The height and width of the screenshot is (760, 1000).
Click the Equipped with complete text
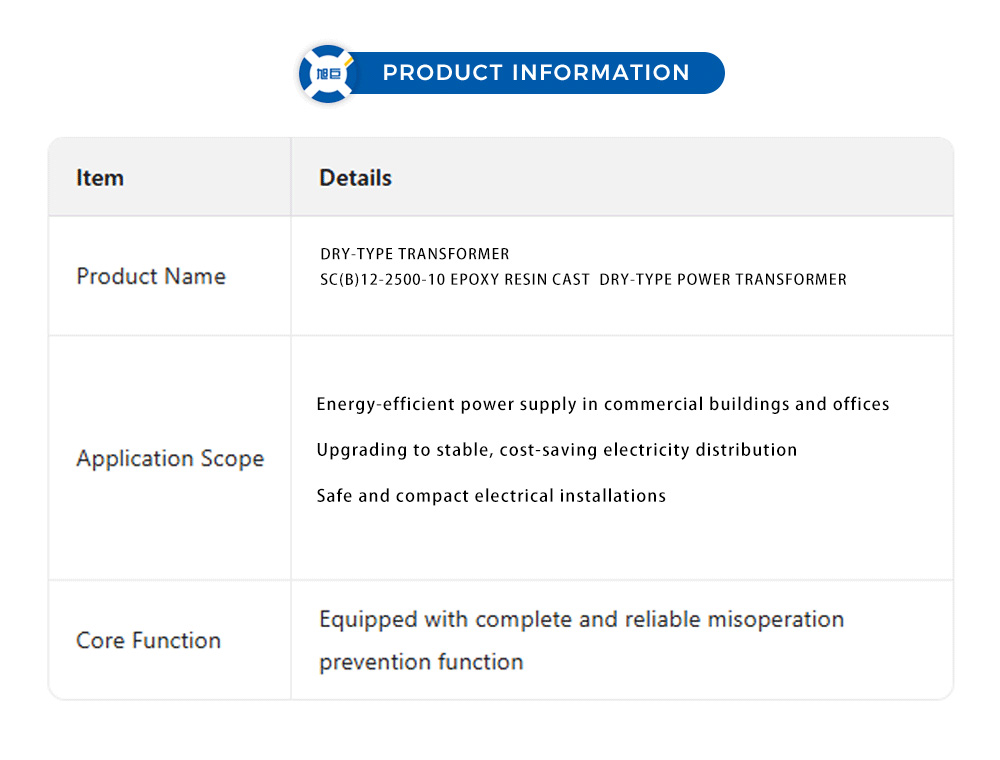click(x=445, y=620)
